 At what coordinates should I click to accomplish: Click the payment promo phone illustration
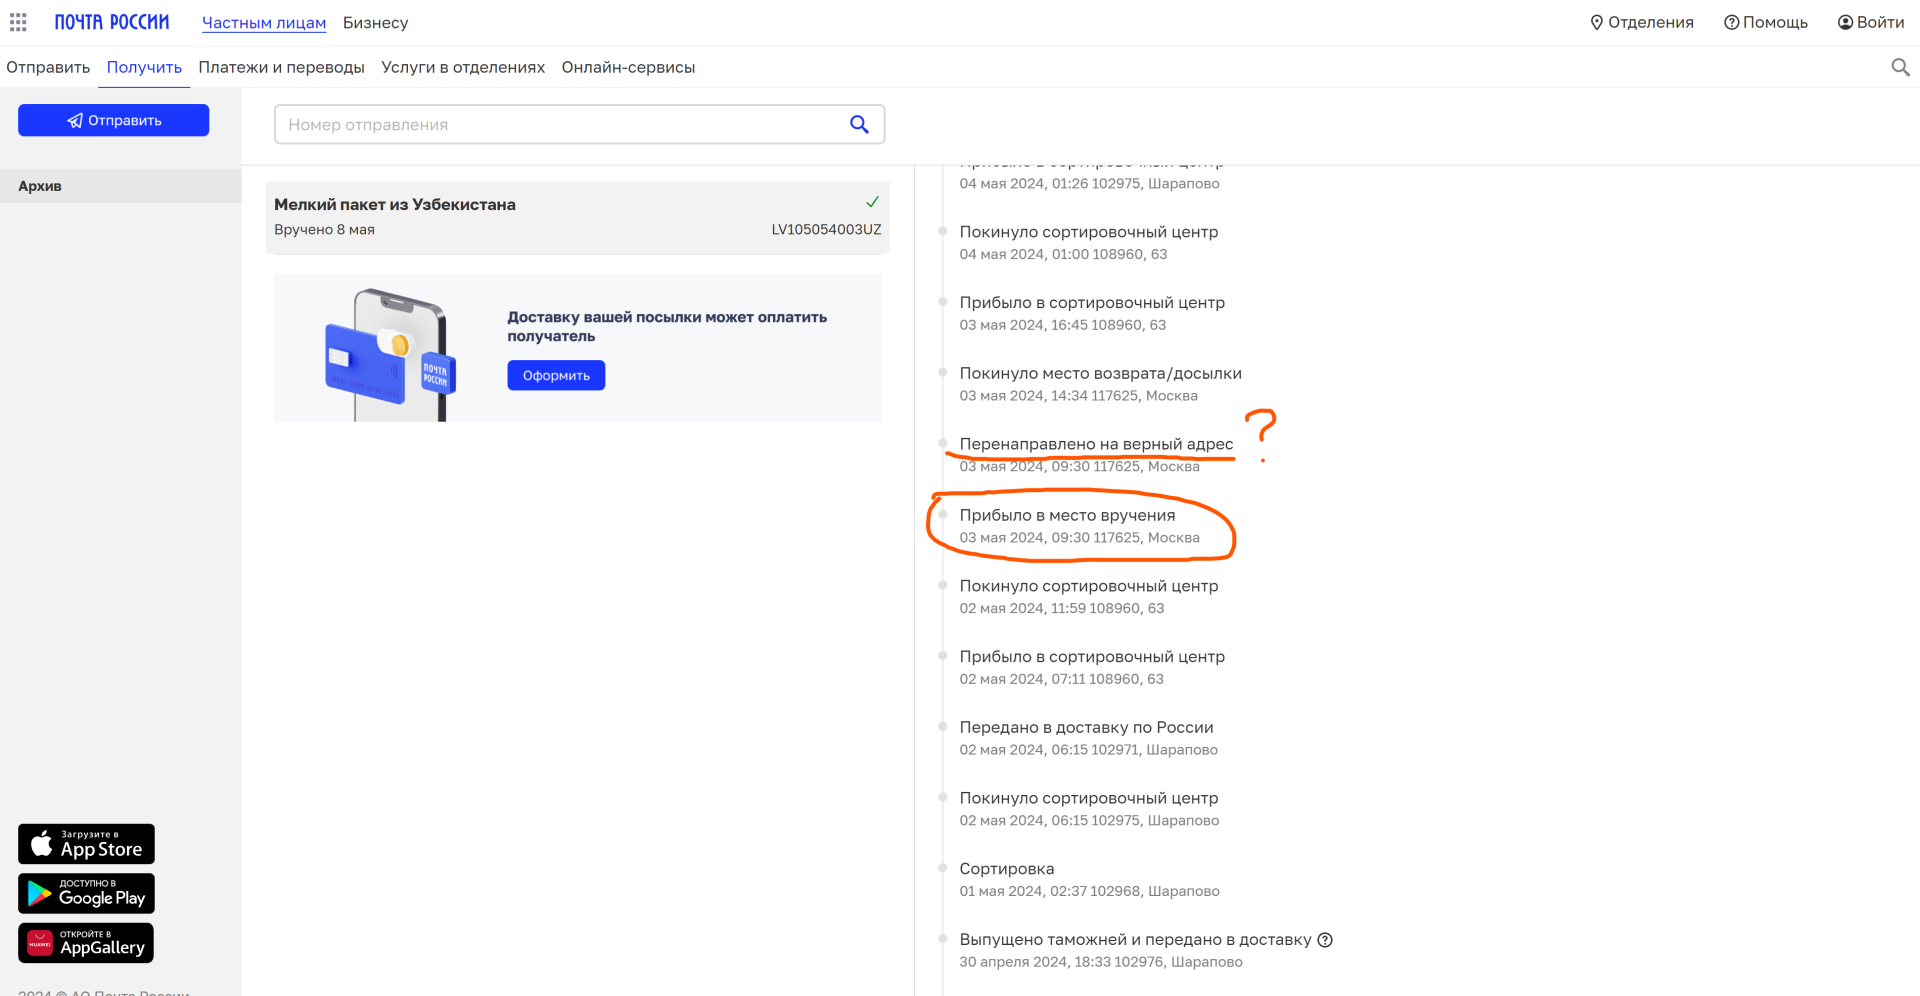[391, 354]
